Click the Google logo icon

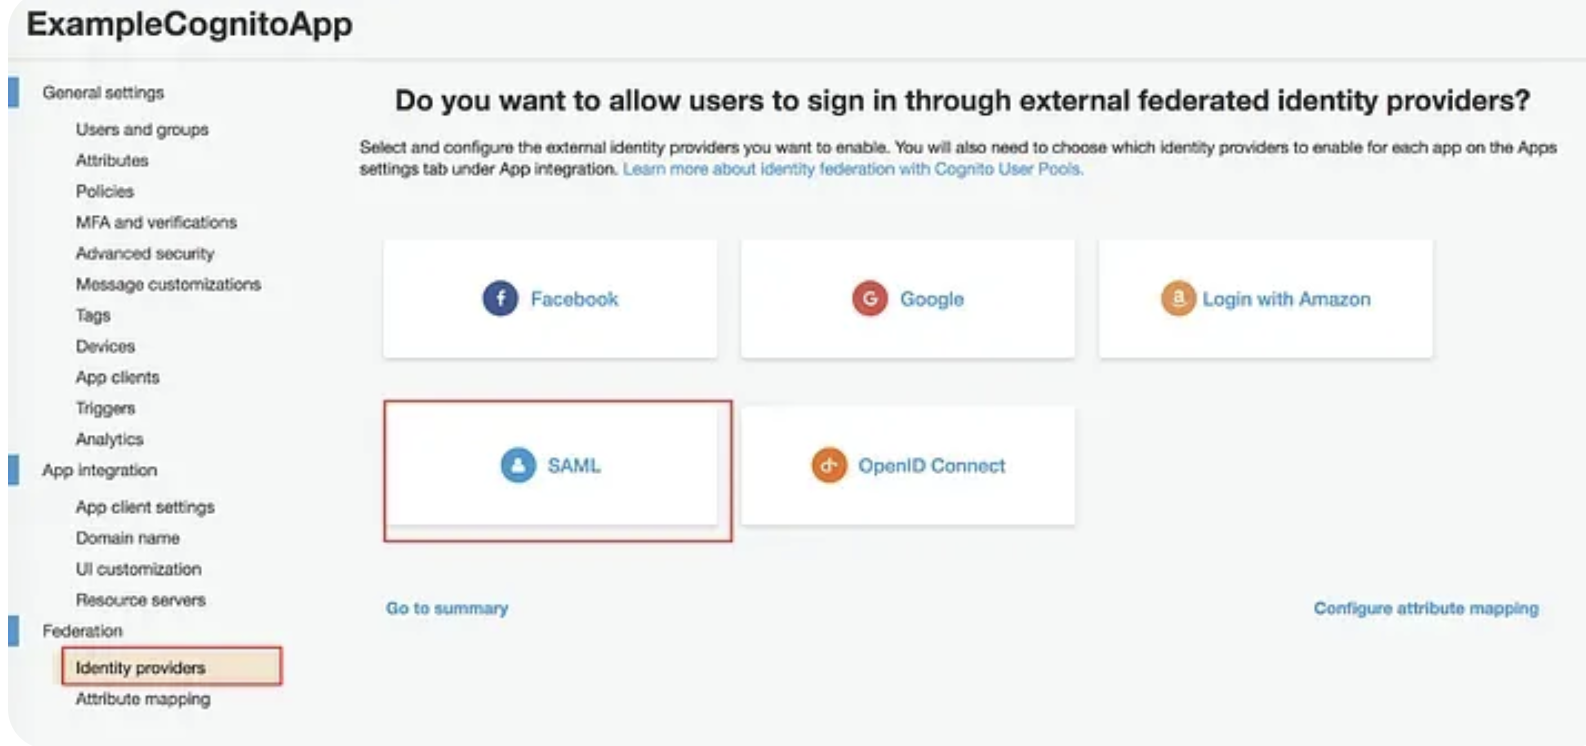coord(869,298)
